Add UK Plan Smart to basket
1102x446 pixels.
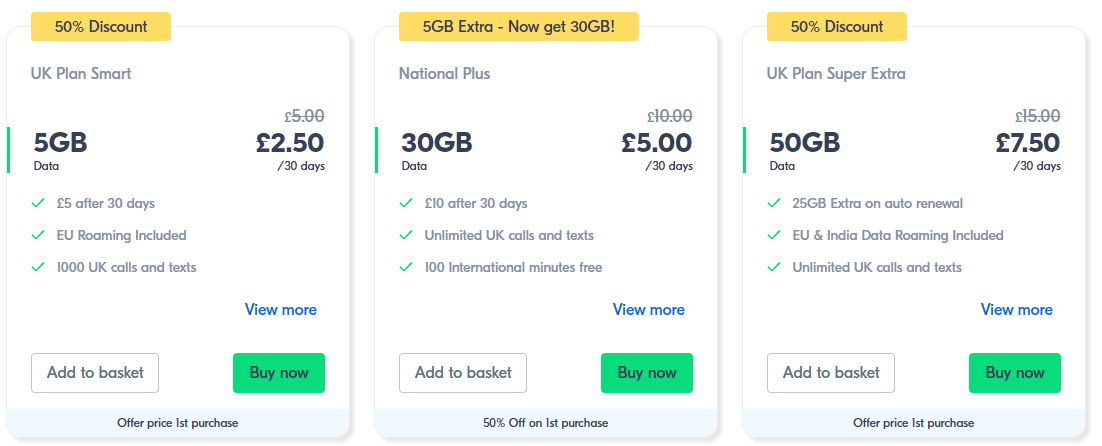pos(95,373)
